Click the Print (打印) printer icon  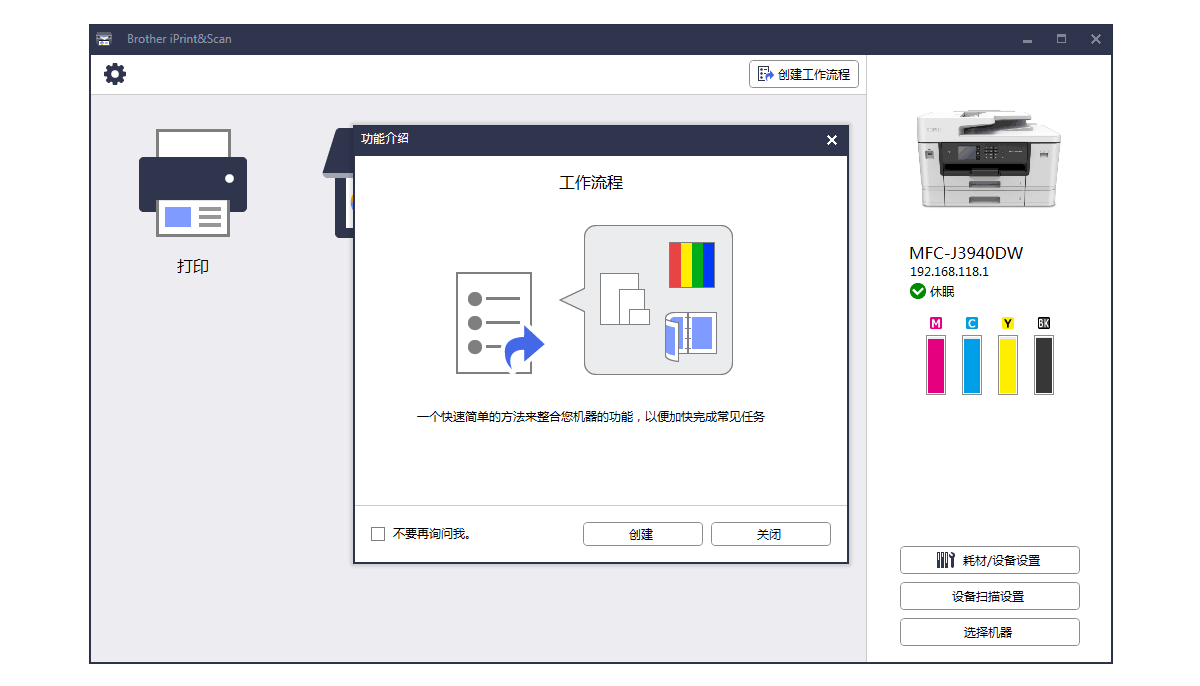[x=193, y=183]
